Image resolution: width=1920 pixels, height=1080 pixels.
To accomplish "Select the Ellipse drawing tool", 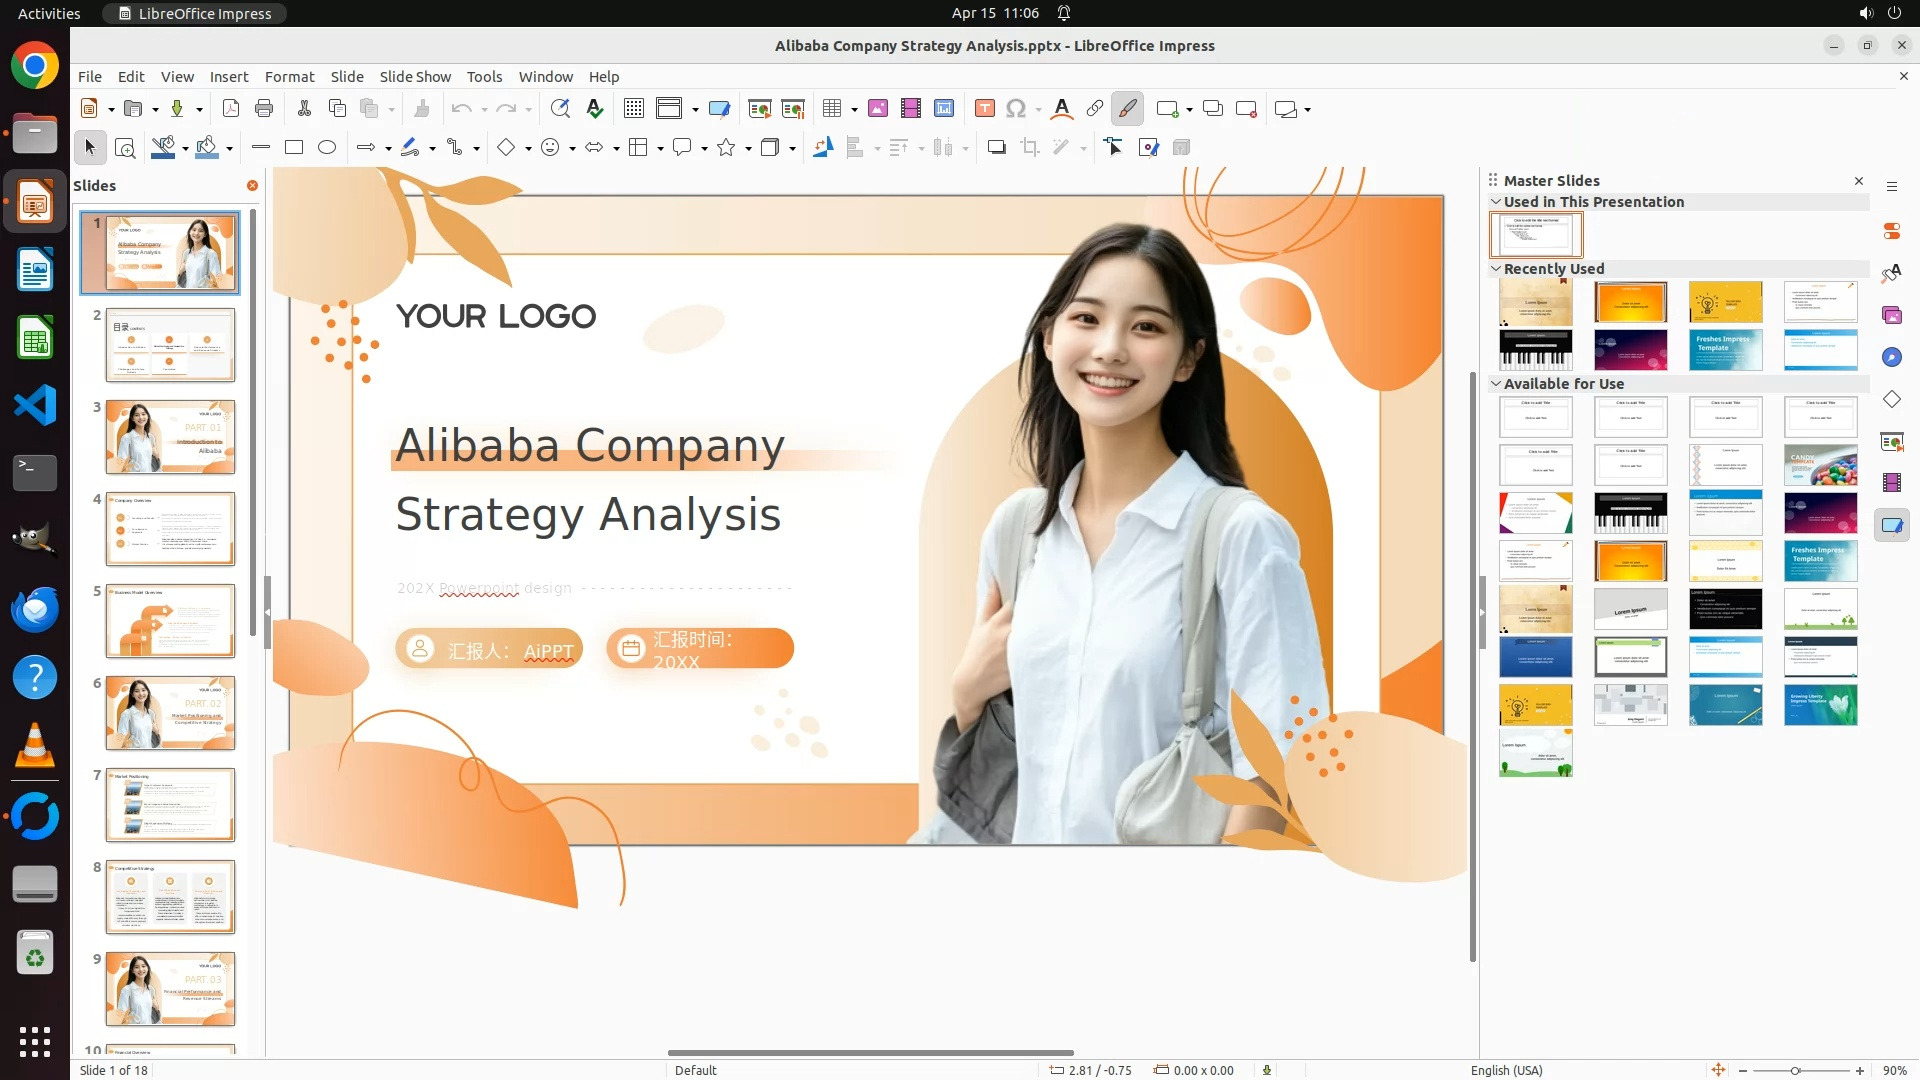I will 326,148.
